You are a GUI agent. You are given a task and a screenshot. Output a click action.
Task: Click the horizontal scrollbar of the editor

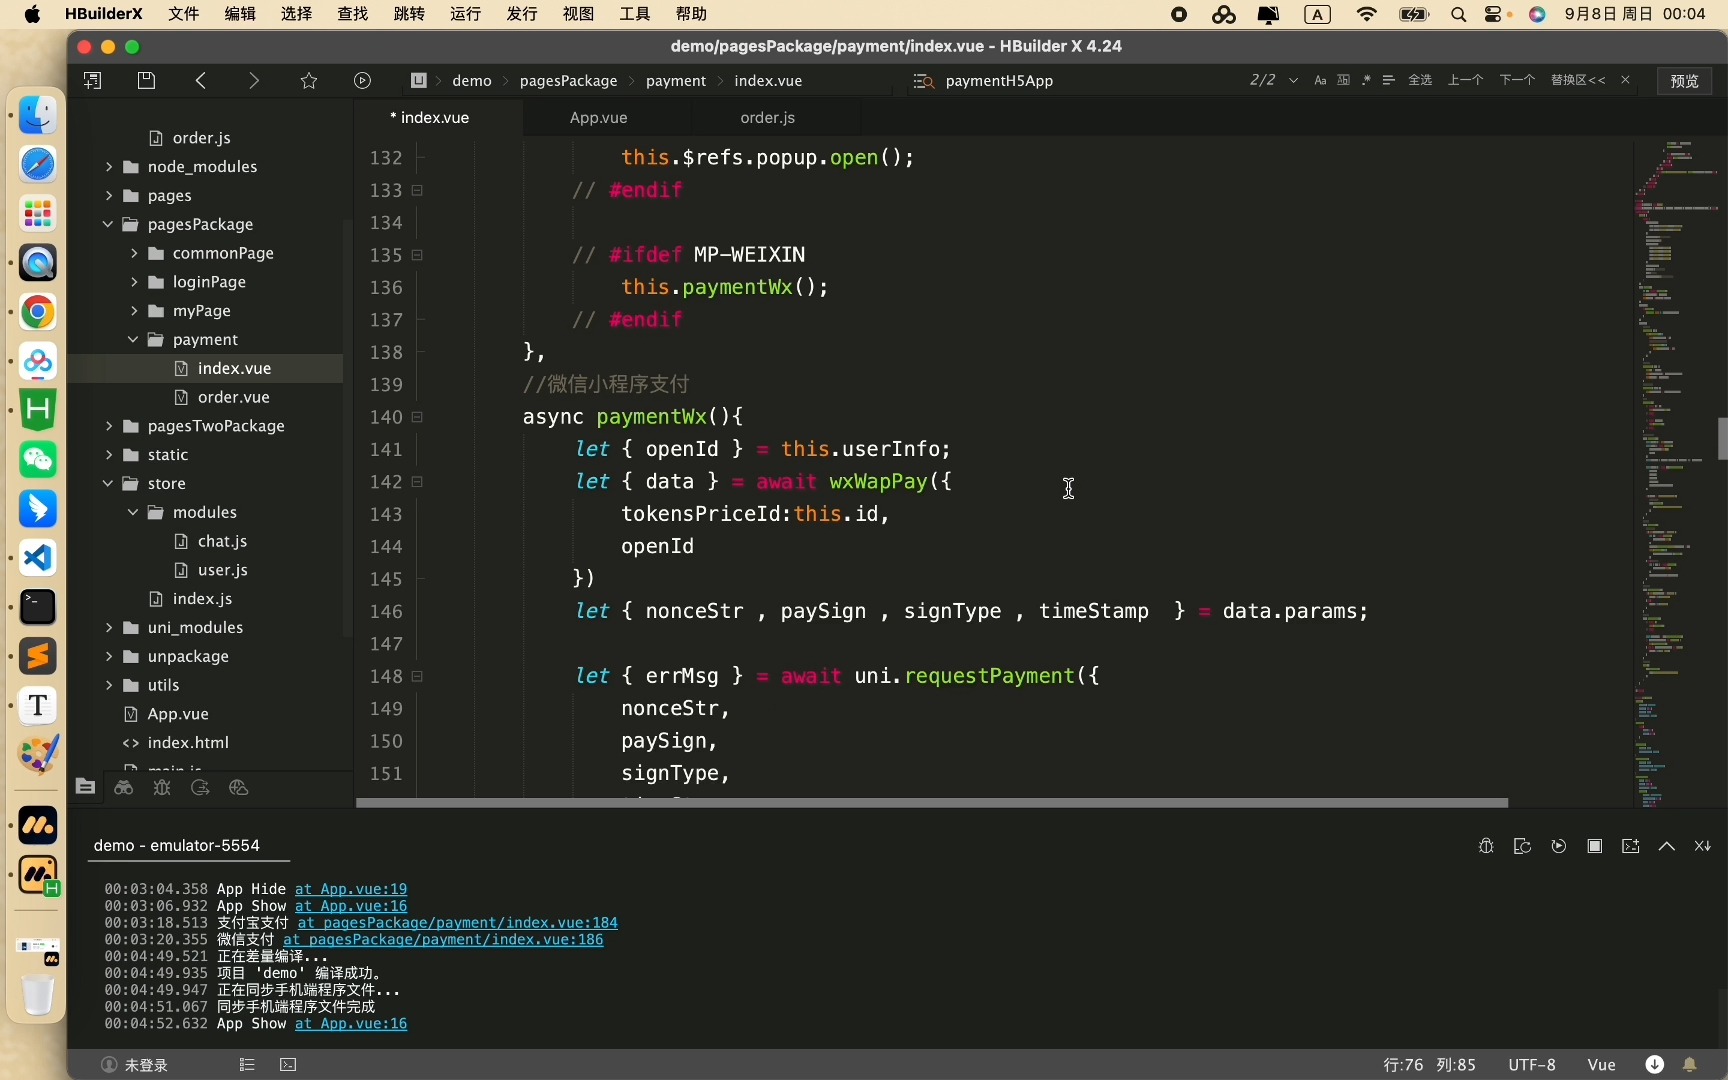tap(932, 802)
